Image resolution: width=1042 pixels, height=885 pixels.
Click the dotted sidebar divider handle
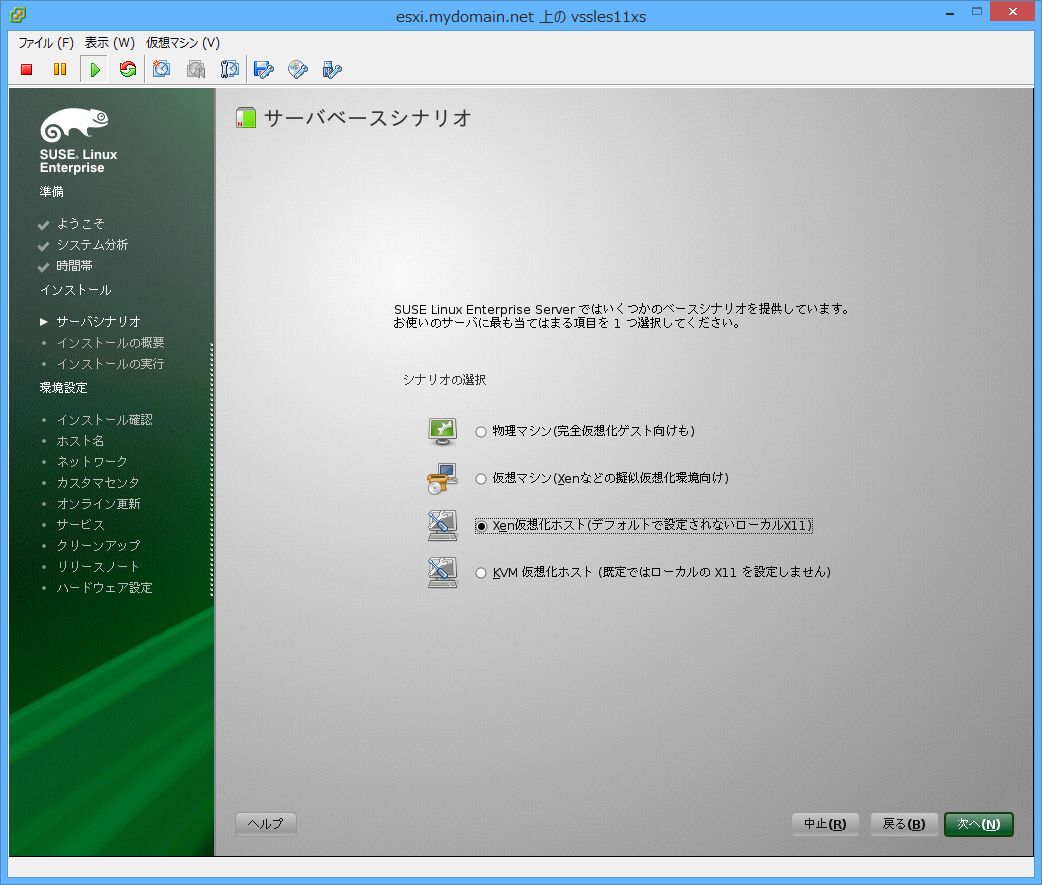tap(212, 469)
